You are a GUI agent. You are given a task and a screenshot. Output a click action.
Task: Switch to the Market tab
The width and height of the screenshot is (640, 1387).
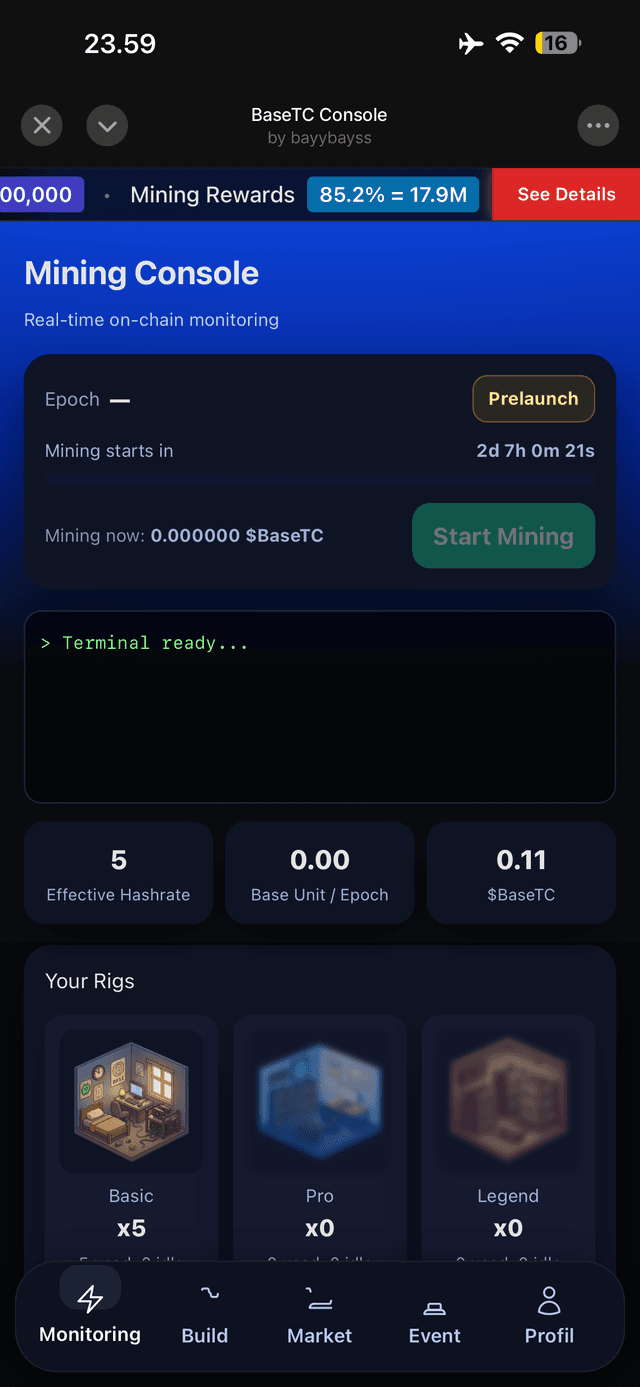pyautogui.click(x=319, y=1315)
